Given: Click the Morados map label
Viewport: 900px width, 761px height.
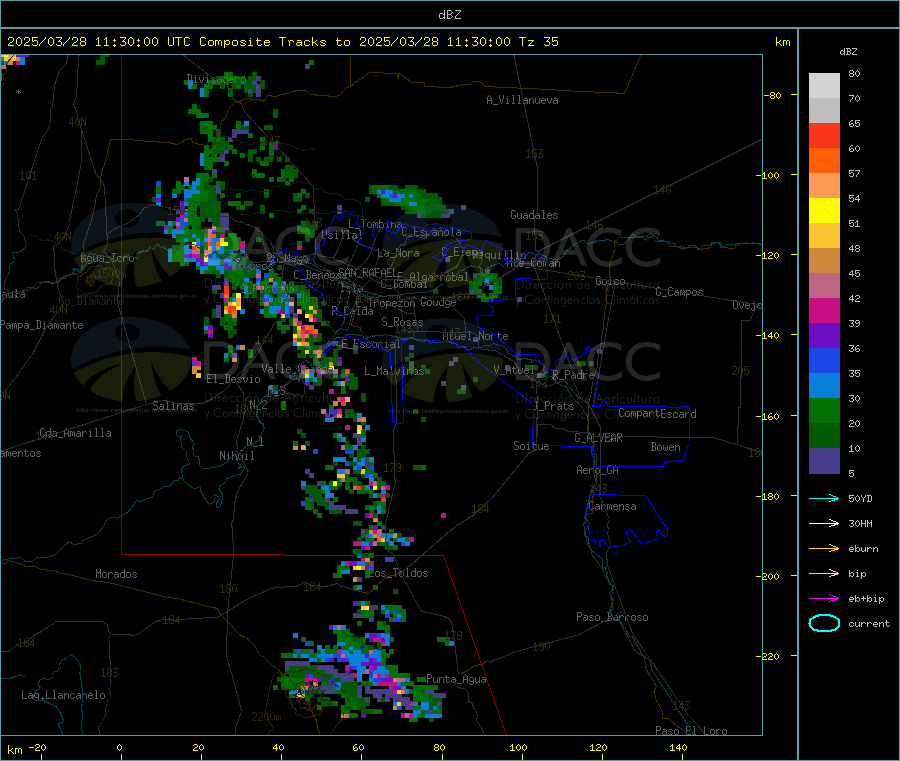Looking at the screenshot, I should point(116,574).
